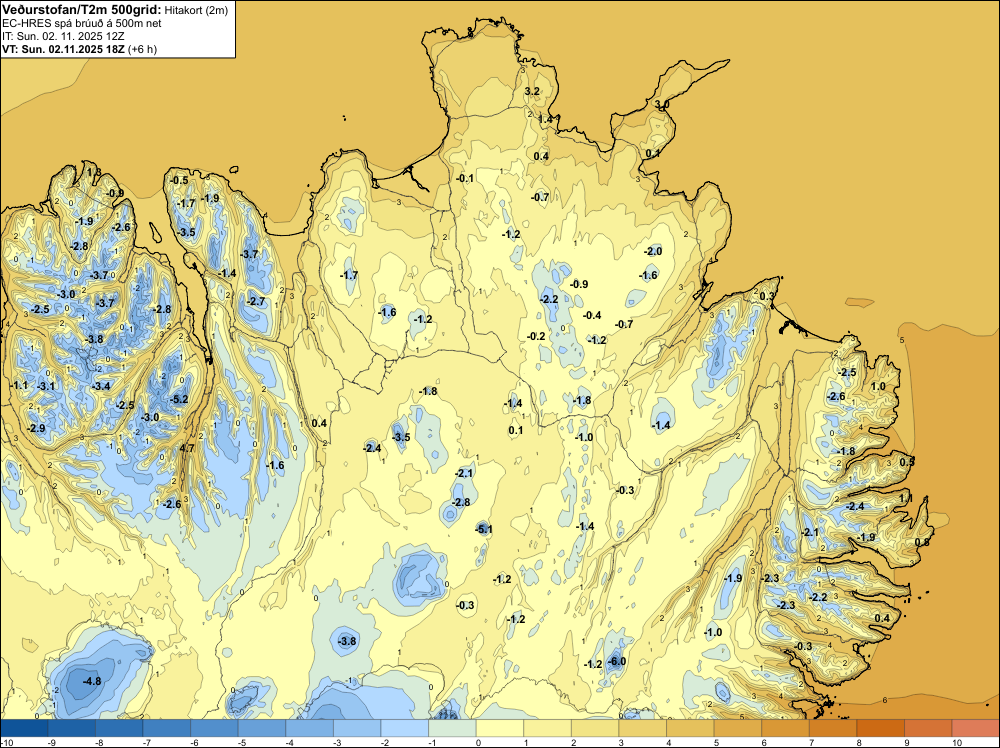Click the '(+6 h)' forecast offset text
The height and width of the screenshot is (748, 1000).
pyautogui.click(x=142, y=49)
